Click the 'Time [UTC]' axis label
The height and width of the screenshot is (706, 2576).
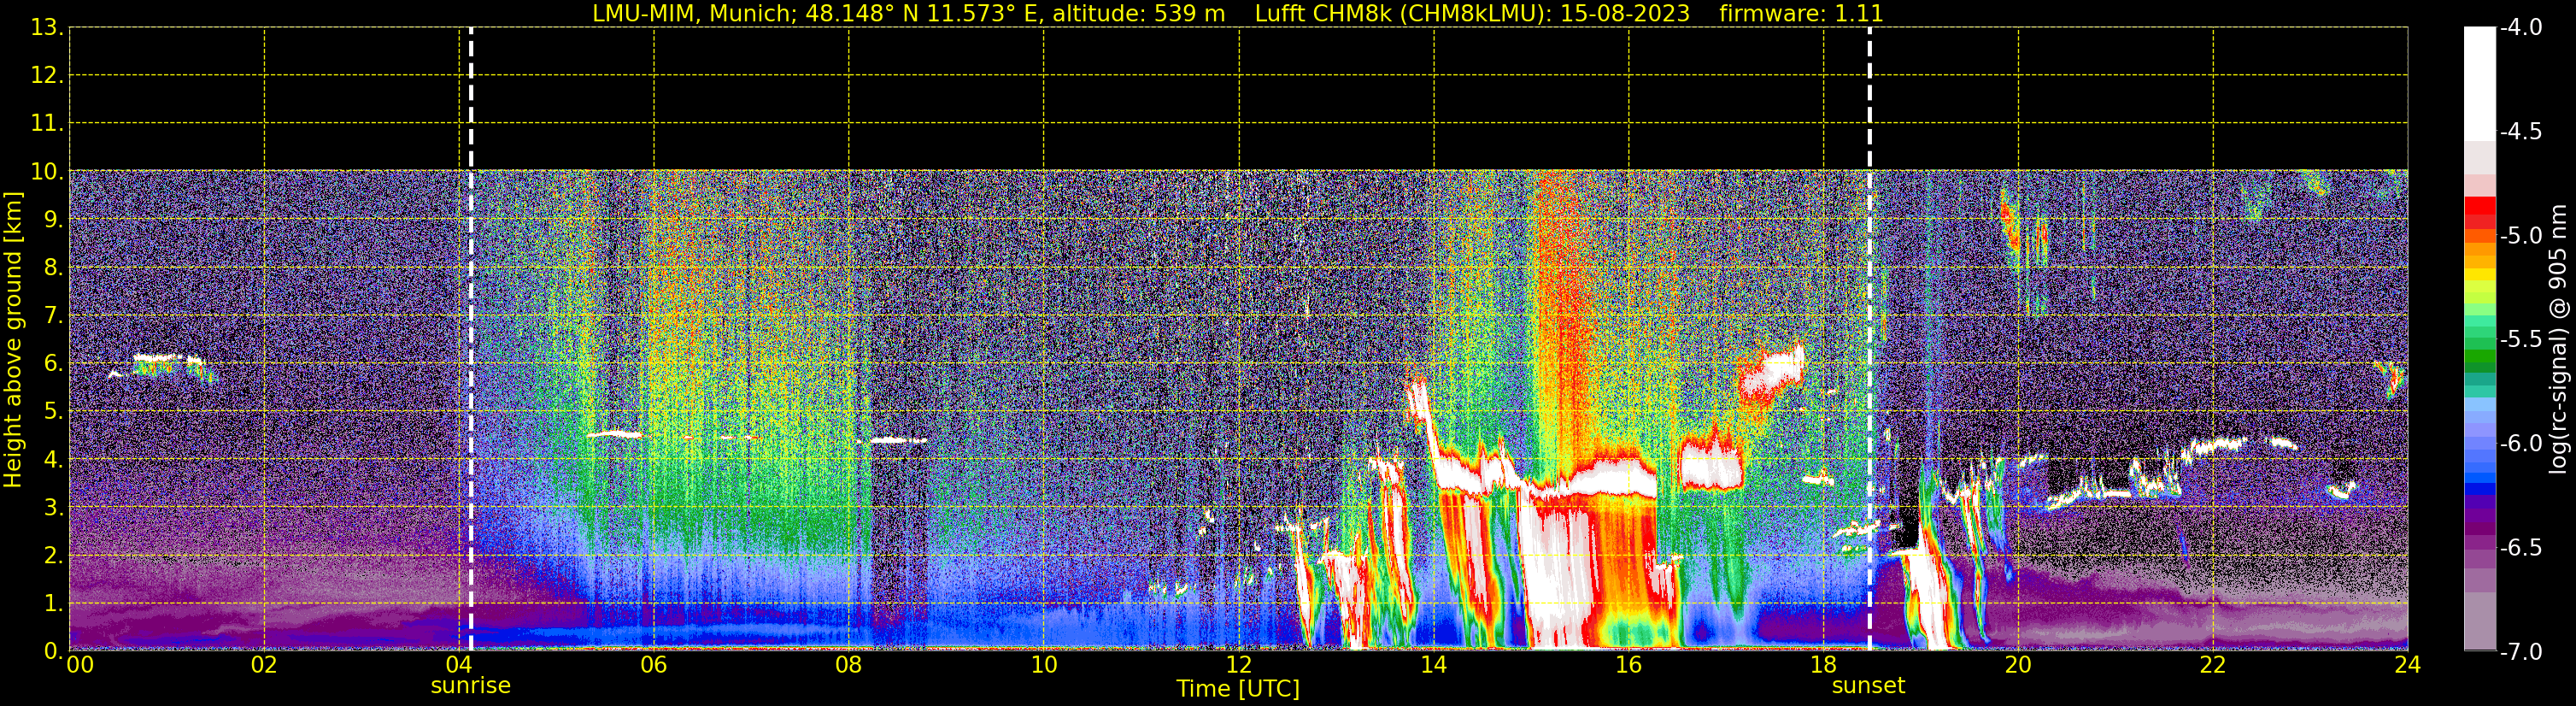[1238, 689]
